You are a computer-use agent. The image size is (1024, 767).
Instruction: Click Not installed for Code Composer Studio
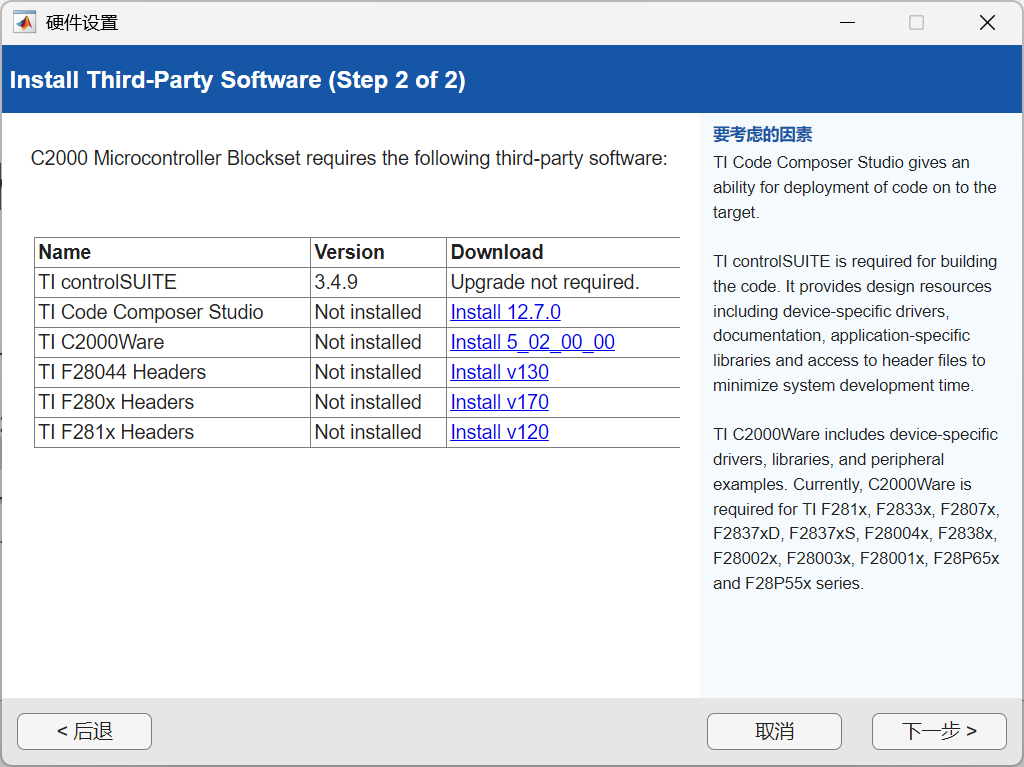click(x=378, y=312)
